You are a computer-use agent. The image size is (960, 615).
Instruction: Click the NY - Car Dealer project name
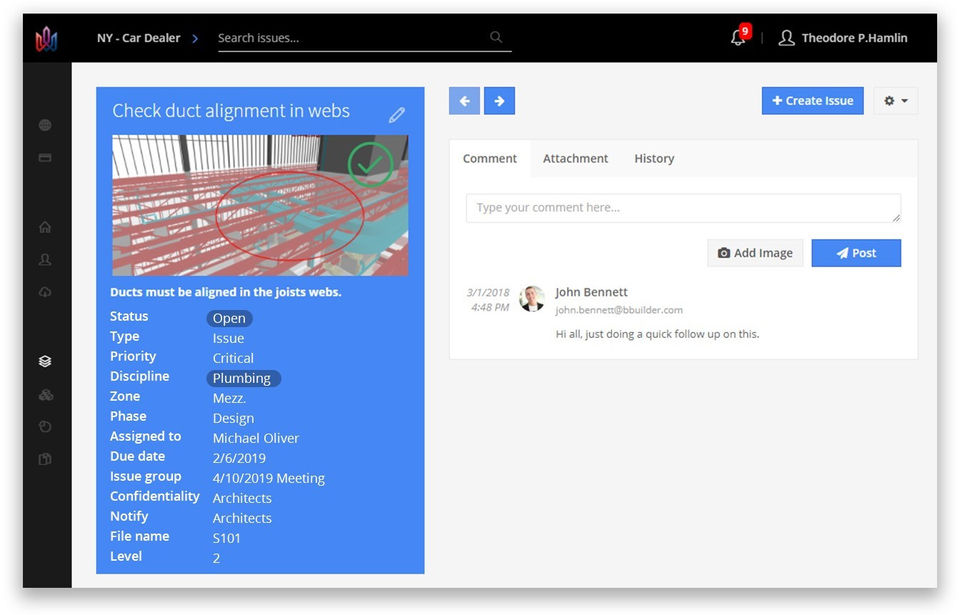pyautogui.click(x=138, y=38)
